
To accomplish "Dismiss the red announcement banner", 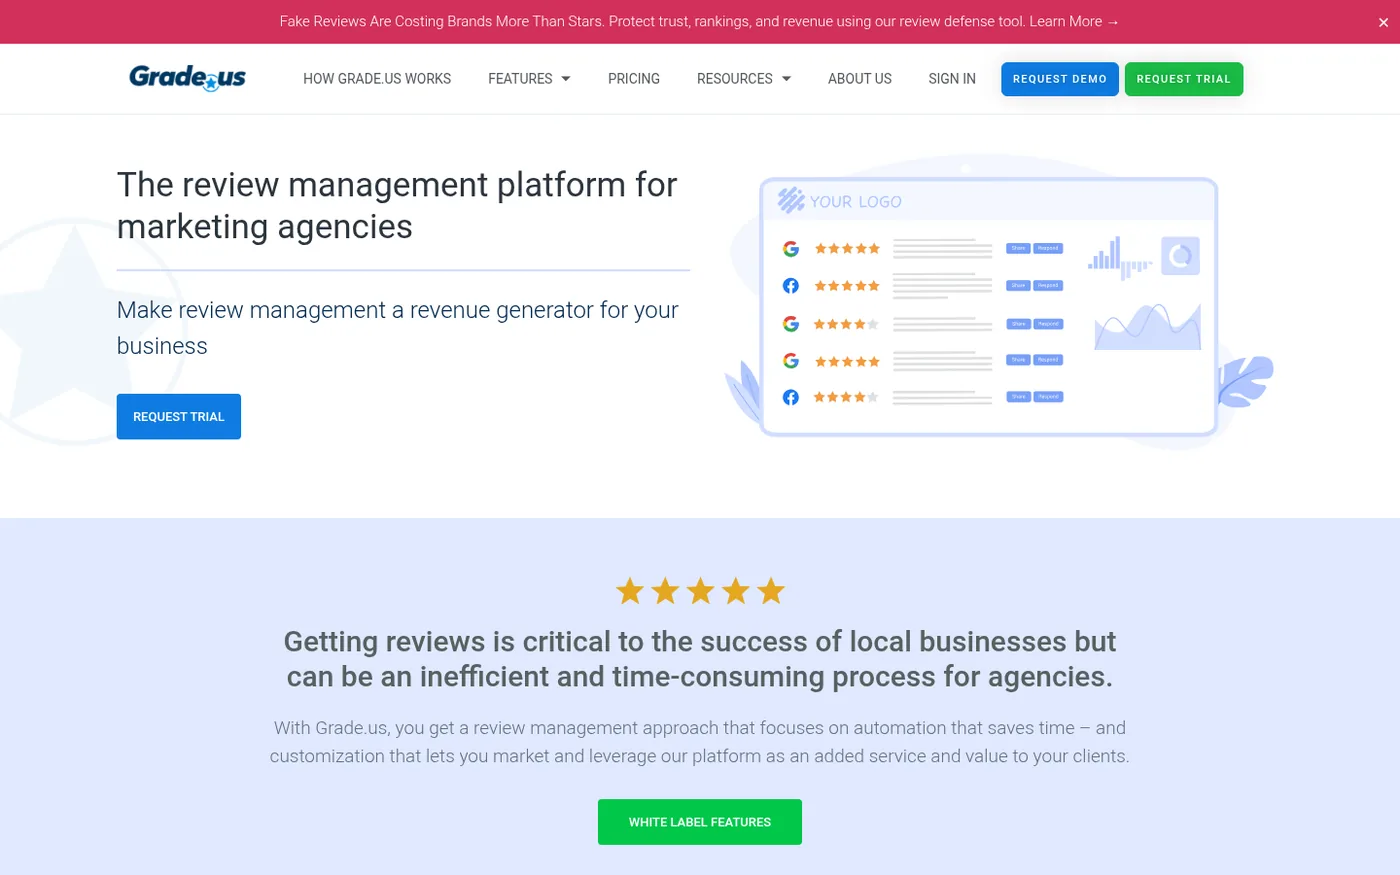I will click(x=1383, y=22).
